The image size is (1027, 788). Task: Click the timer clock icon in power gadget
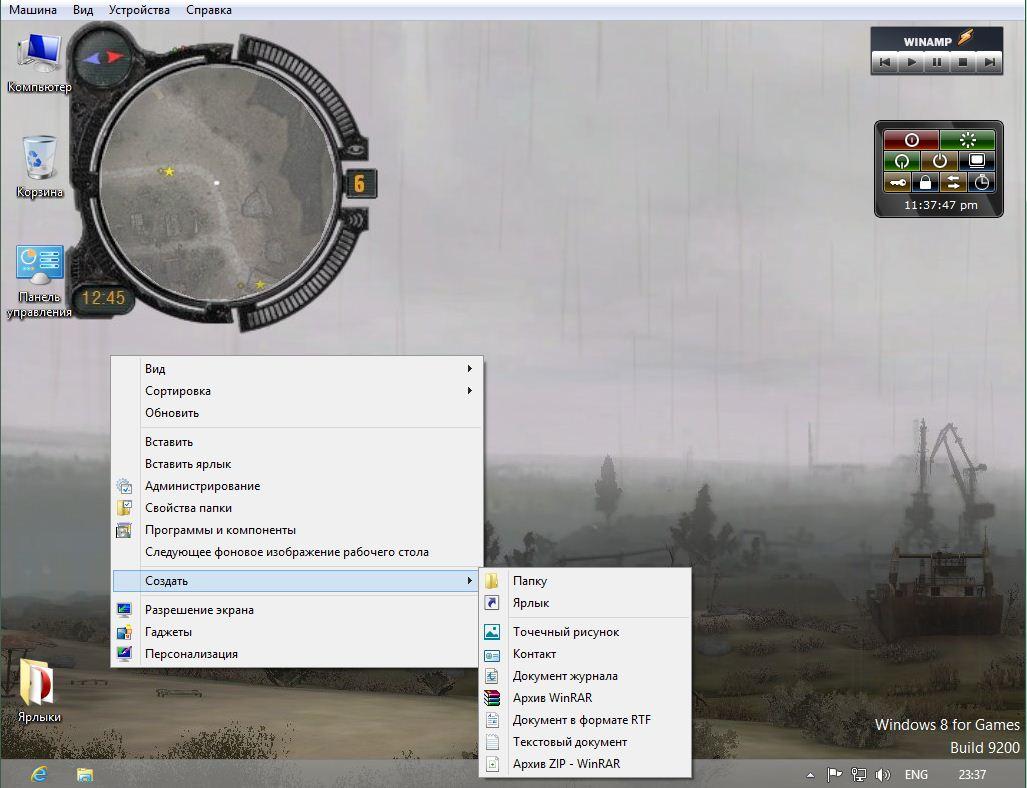(981, 182)
